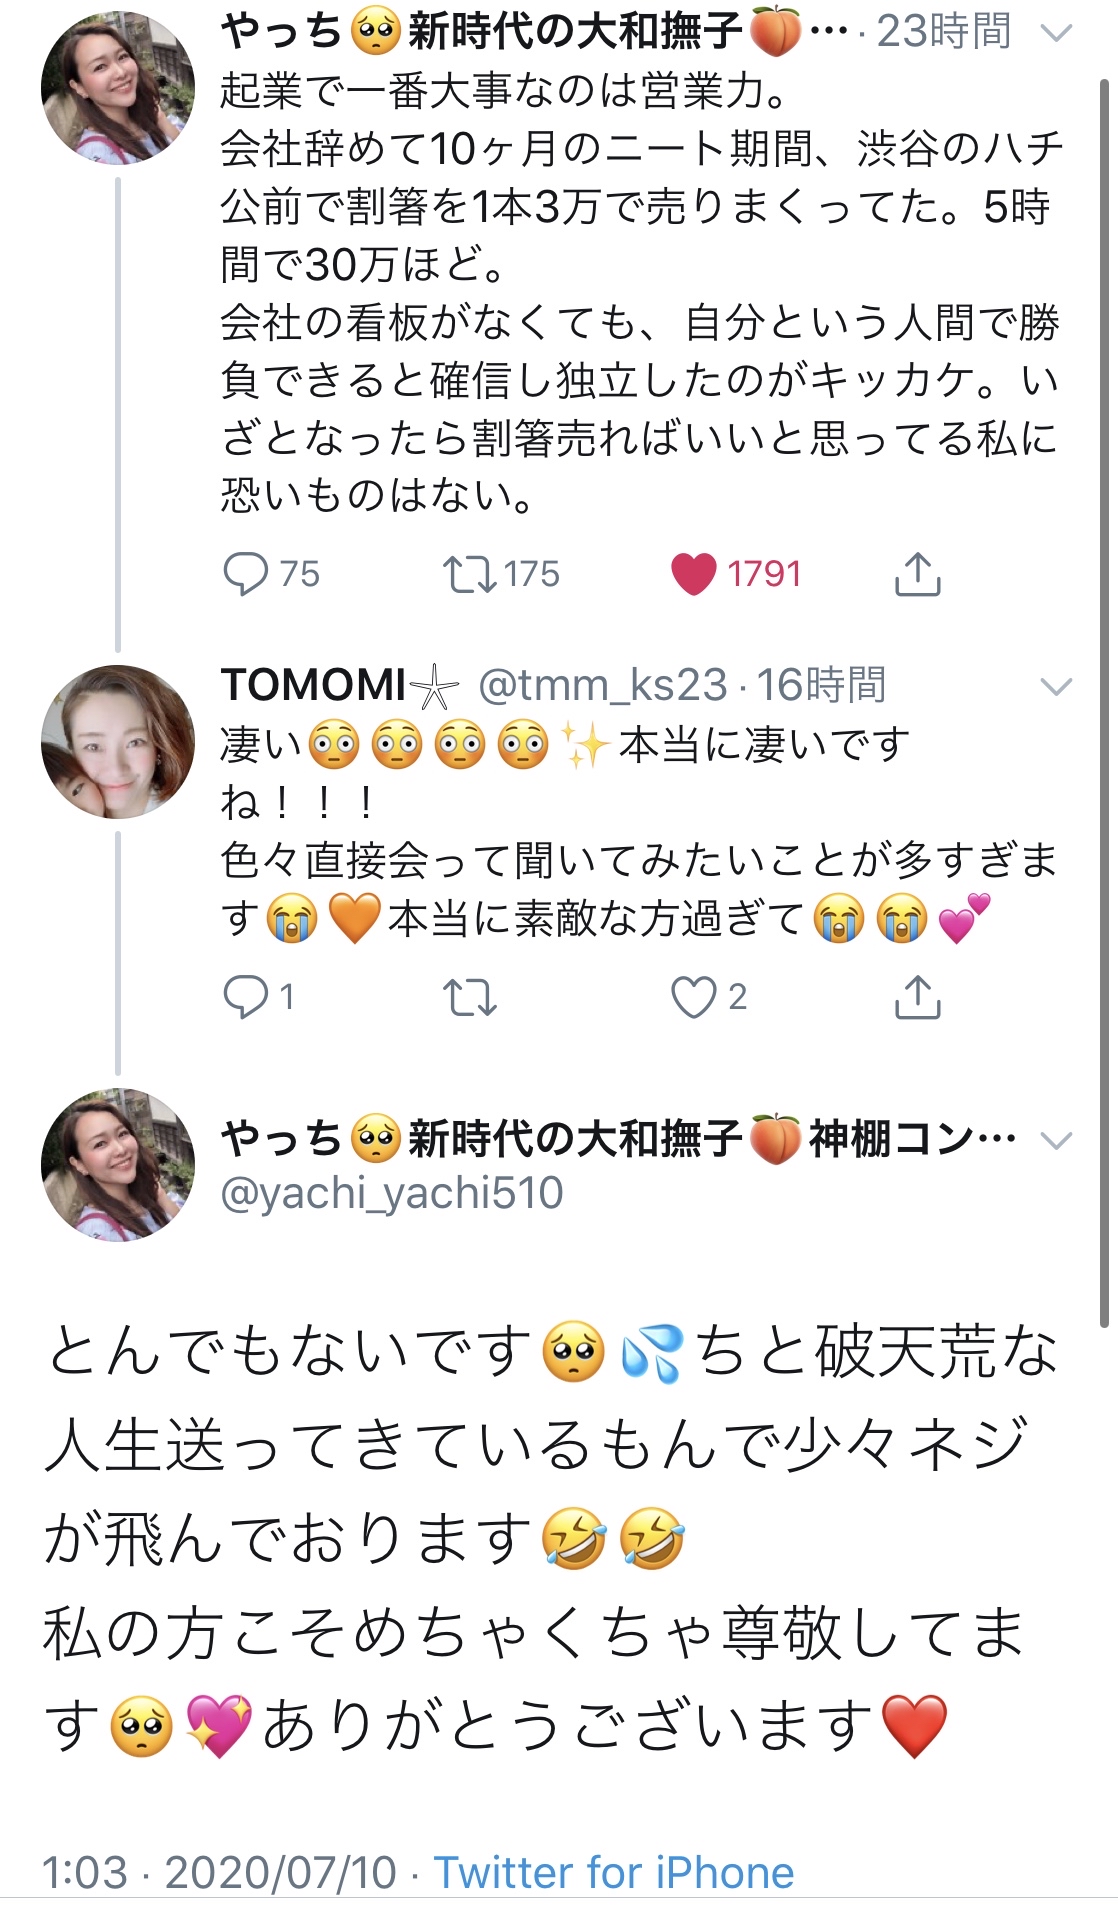Like TOMOMI's tweet with 2 likes
The image size is (1118, 1912).
pyautogui.click(x=694, y=997)
